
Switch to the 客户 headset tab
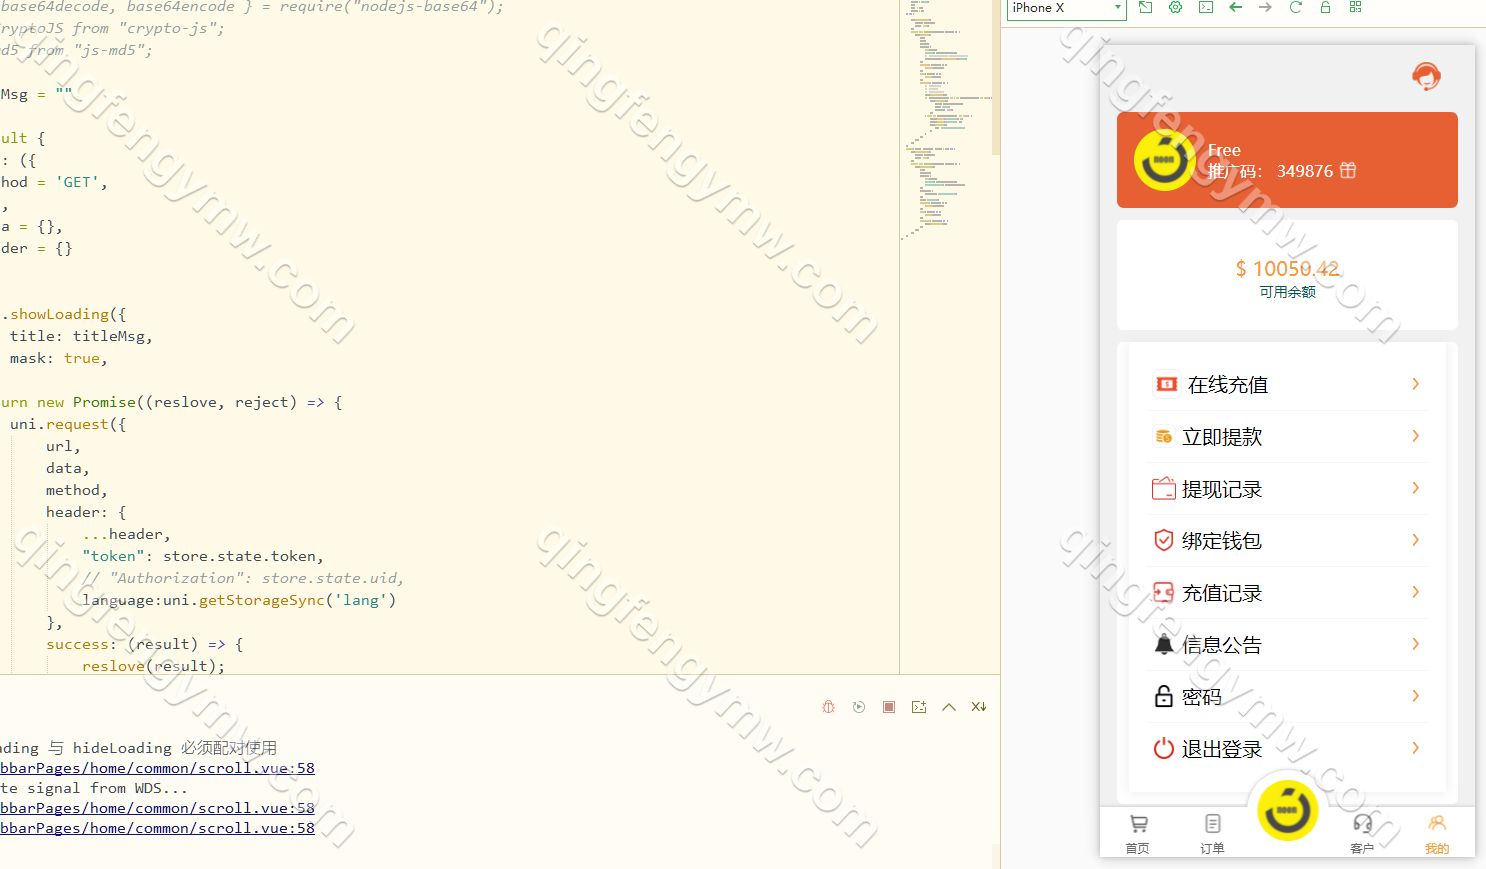[1362, 833]
